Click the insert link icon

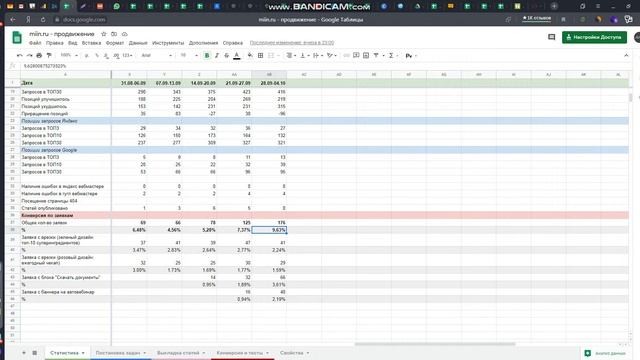[x=347, y=56]
